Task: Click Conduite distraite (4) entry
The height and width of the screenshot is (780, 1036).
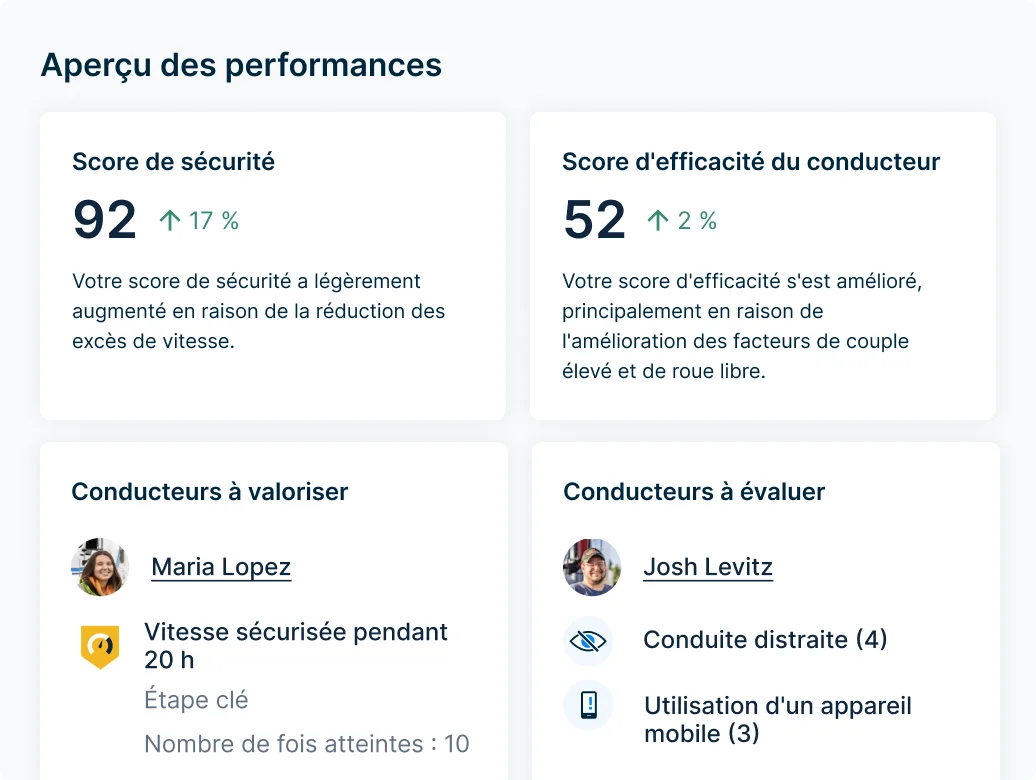Action: click(x=764, y=640)
